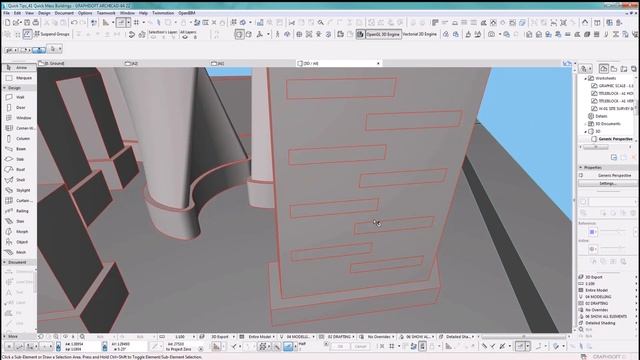Select the Skylight tool
This screenshot has width=640, height=360.
point(18,190)
